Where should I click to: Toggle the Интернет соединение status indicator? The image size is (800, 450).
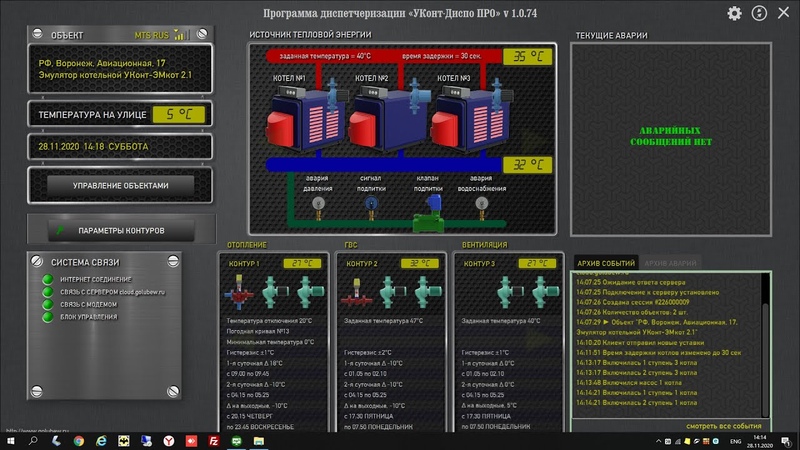pyautogui.click(x=48, y=279)
